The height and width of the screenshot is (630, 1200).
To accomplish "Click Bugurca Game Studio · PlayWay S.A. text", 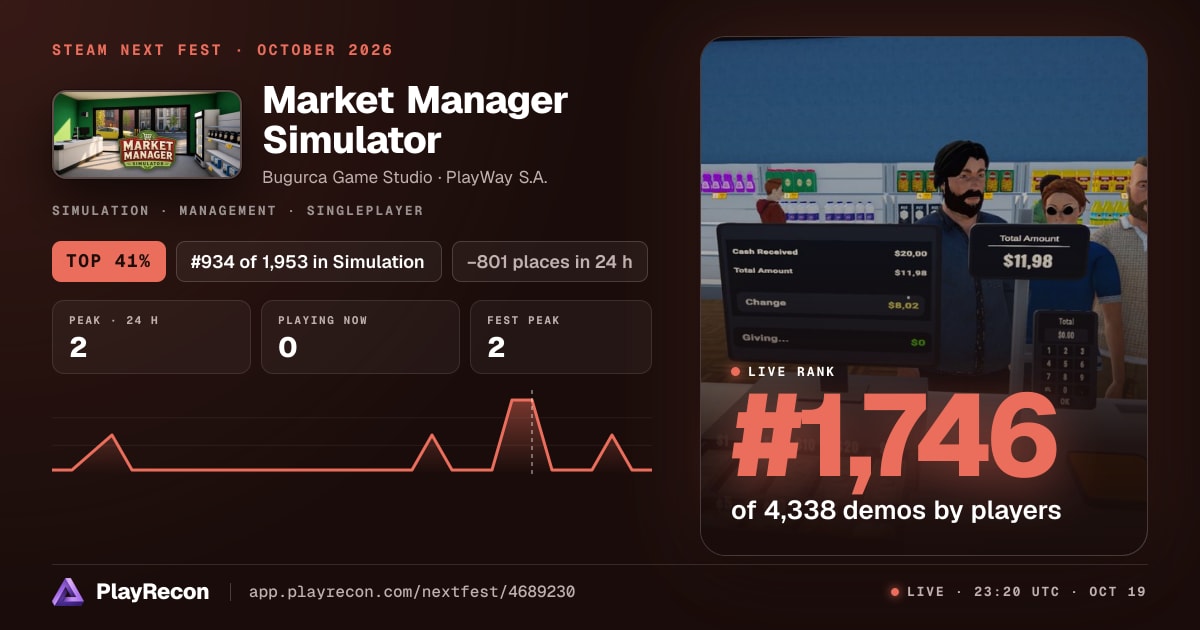I will 405,177.
